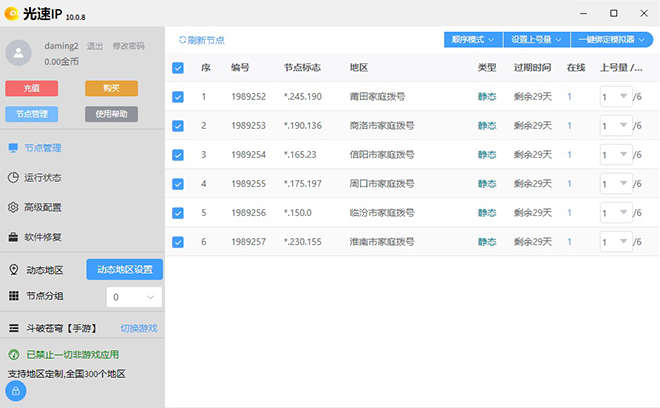This screenshot has height=408, width=660.
Task: Uncheck the checkbox for node 1989255
Action: click(x=178, y=184)
